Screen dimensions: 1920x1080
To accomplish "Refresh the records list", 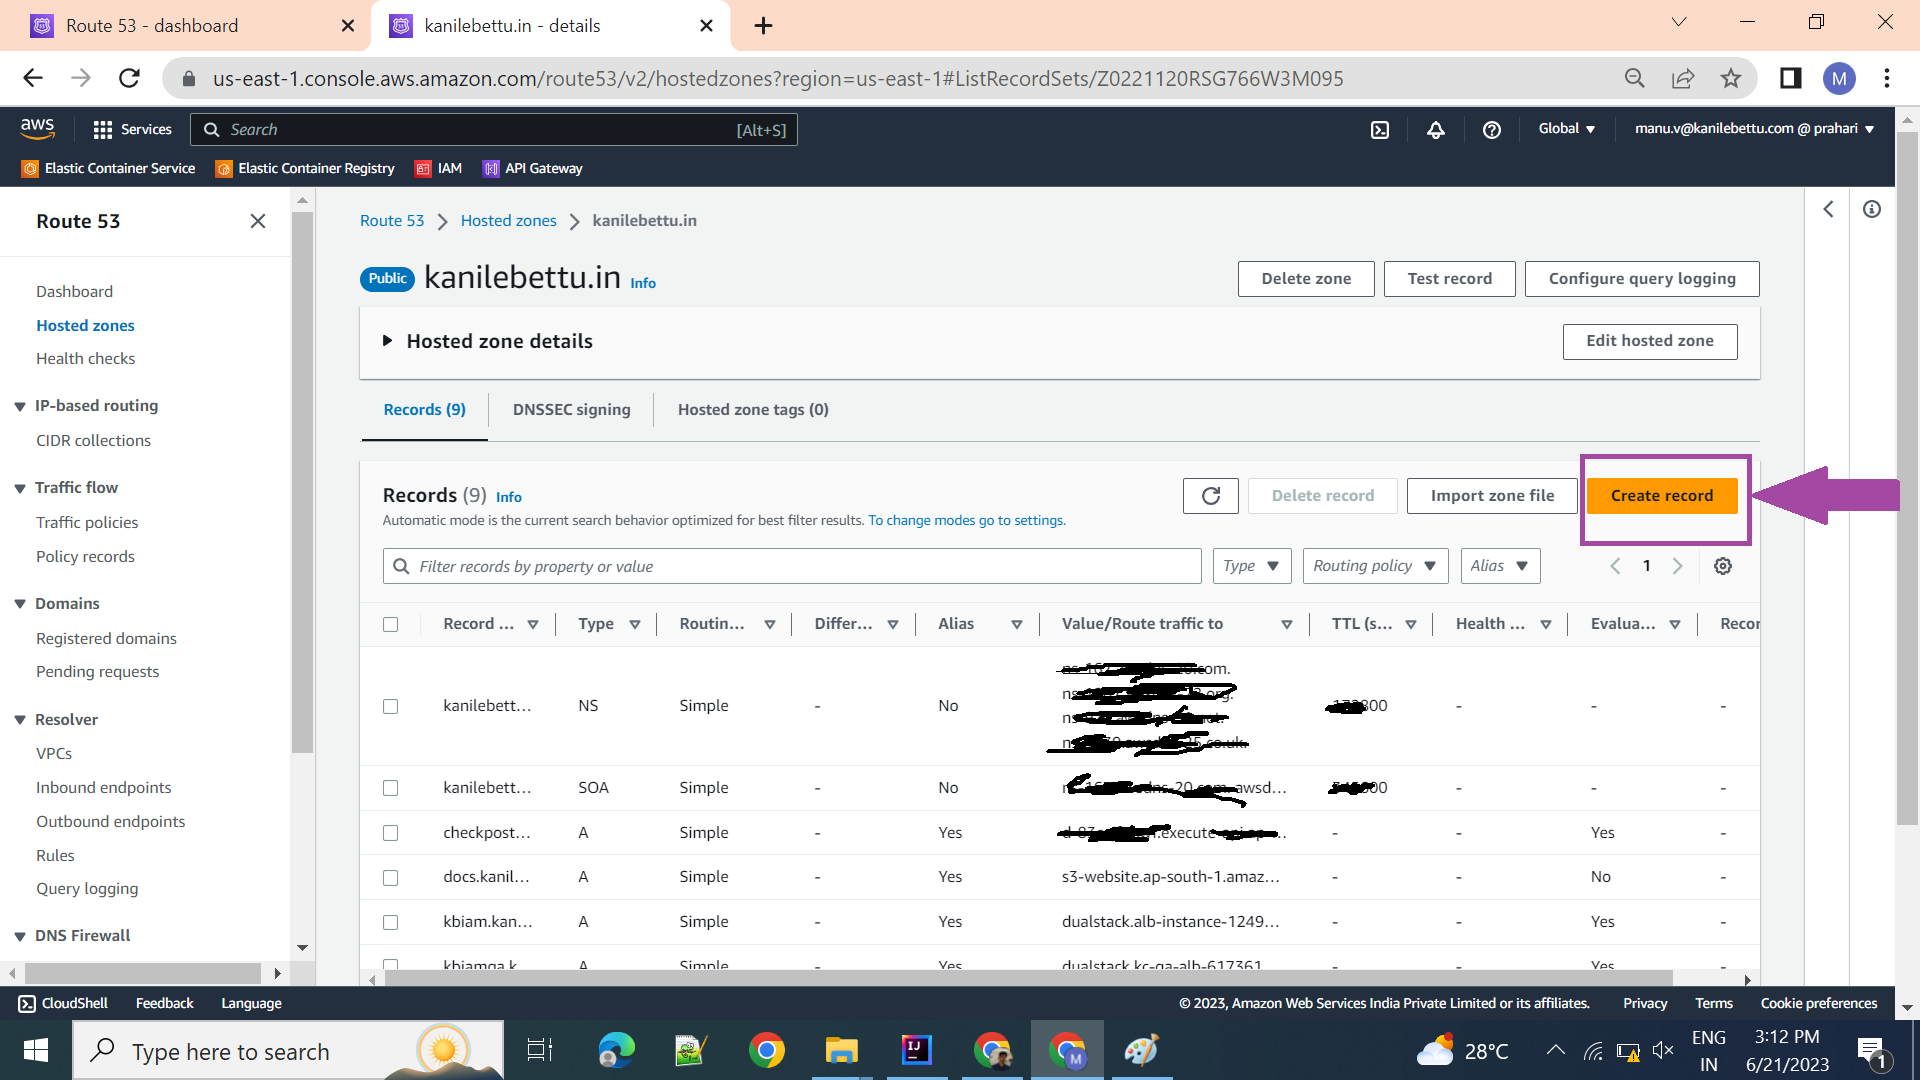I will pos(1211,496).
